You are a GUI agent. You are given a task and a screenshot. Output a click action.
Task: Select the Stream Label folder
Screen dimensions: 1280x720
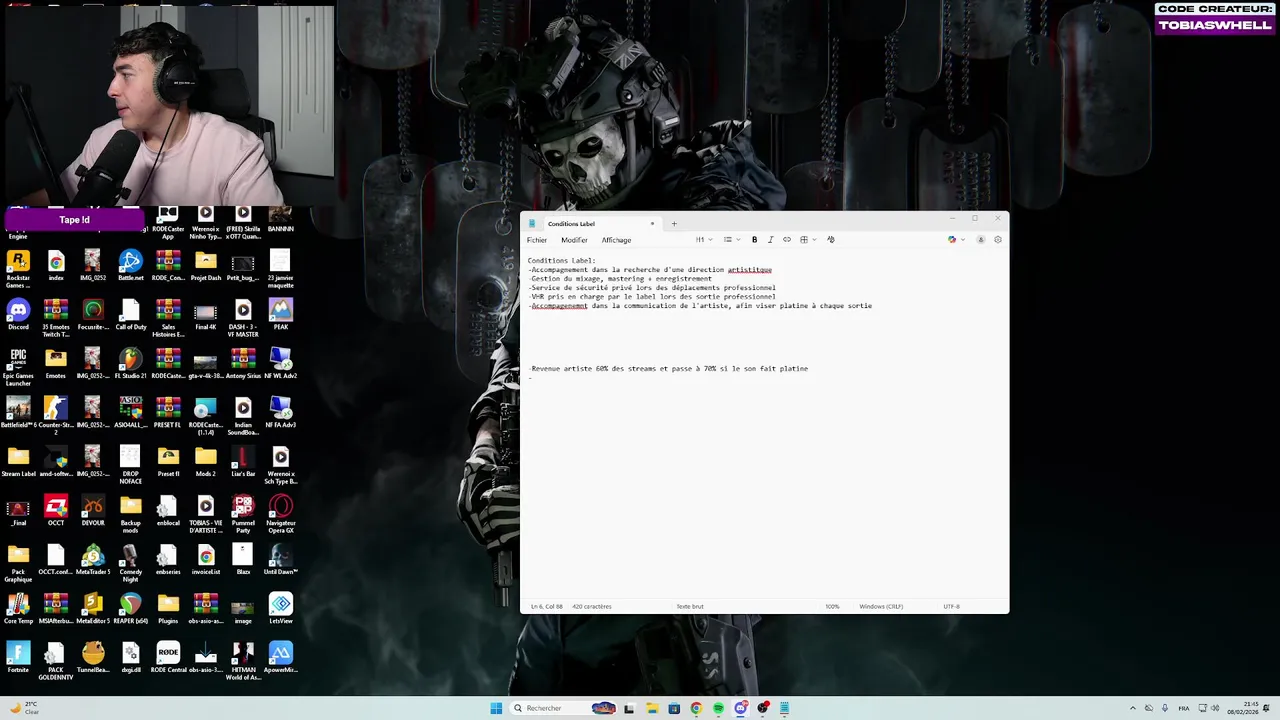coord(18,462)
